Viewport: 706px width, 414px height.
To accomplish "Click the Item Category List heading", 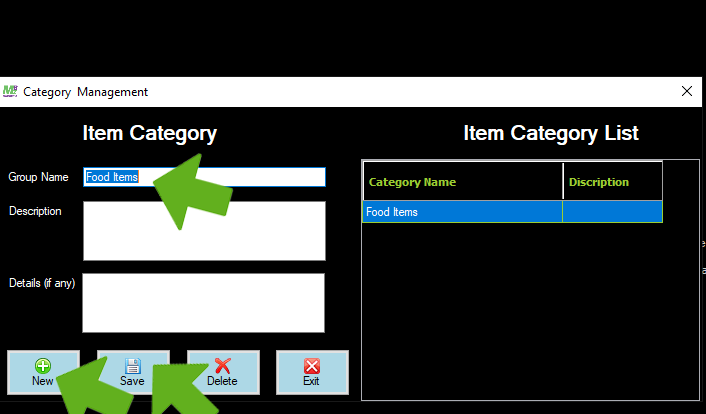I will 550,133.
